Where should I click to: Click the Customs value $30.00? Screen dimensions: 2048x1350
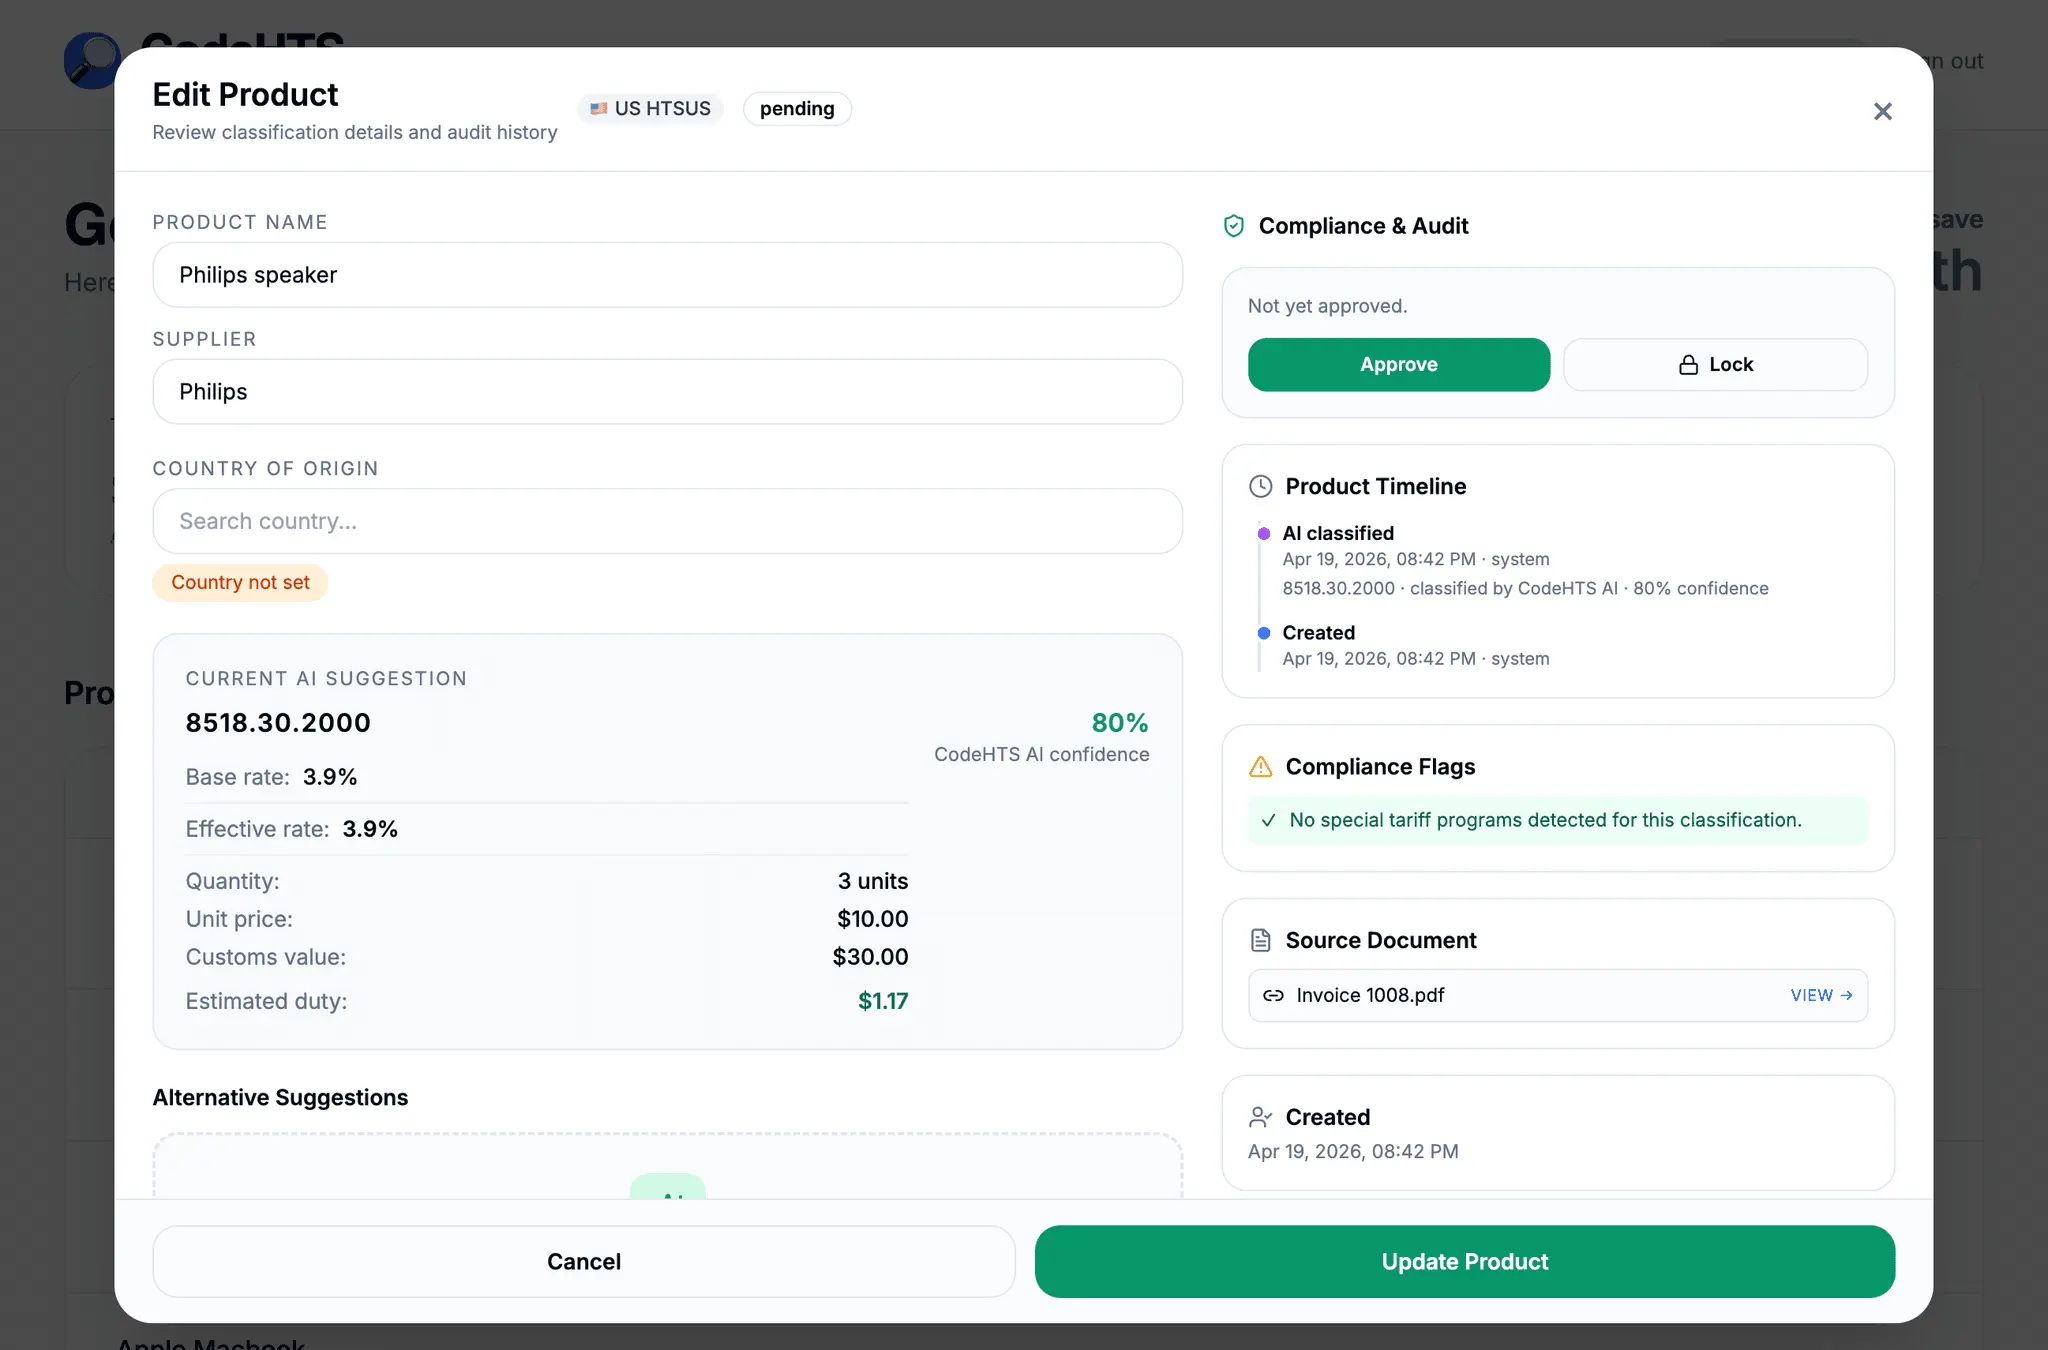[870, 958]
